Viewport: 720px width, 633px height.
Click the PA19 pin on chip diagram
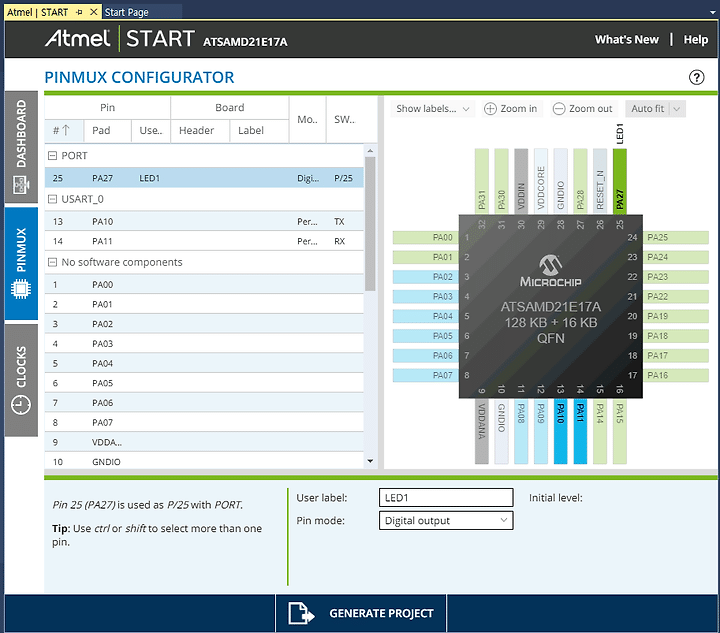676,316
